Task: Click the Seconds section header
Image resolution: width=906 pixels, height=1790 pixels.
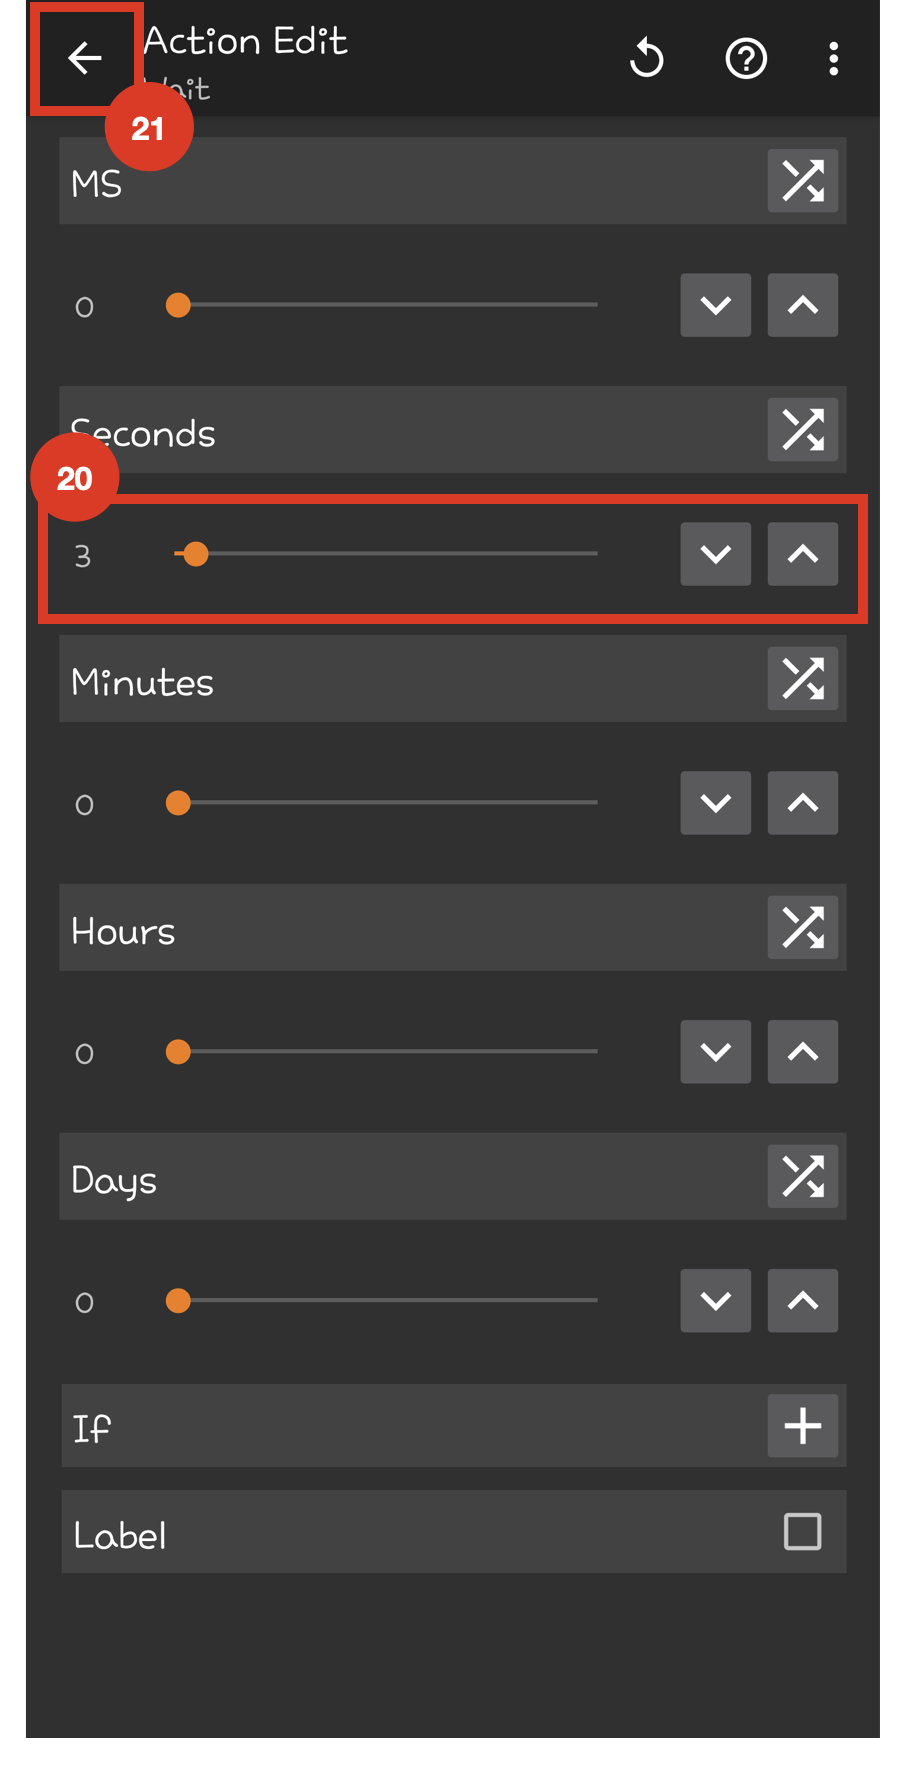Action: click(x=400, y=430)
